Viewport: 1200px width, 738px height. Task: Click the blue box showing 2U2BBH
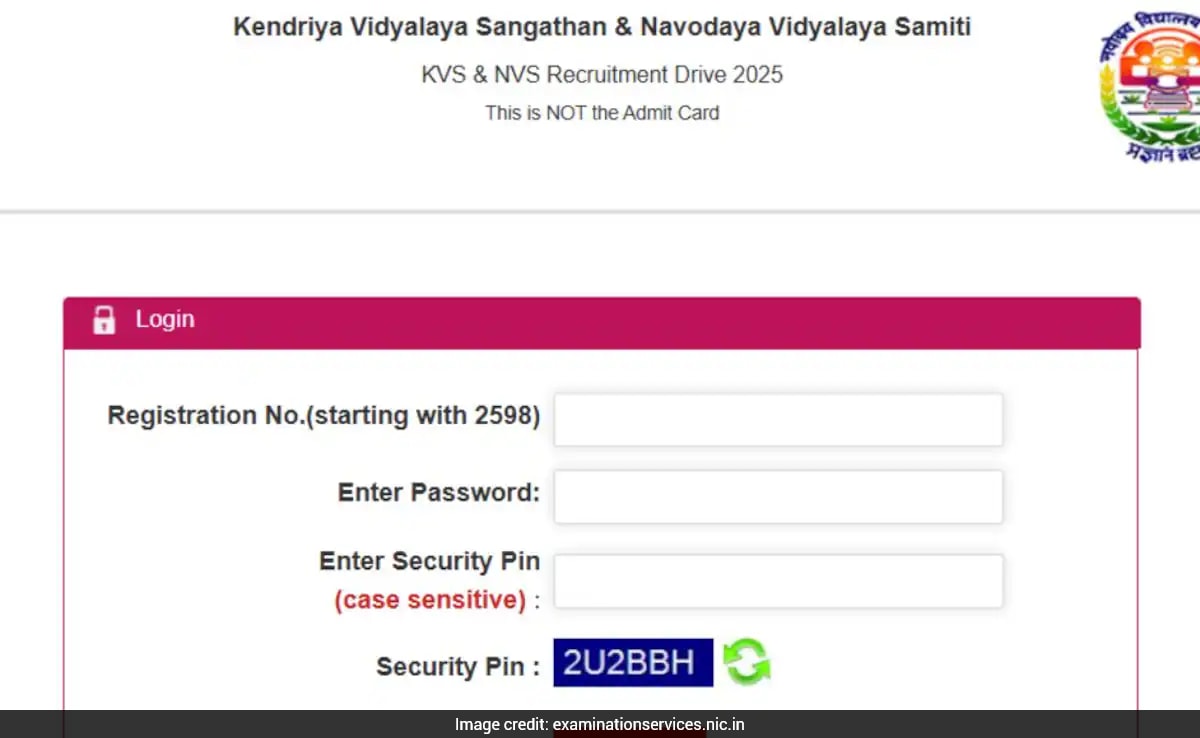pyautogui.click(x=633, y=661)
